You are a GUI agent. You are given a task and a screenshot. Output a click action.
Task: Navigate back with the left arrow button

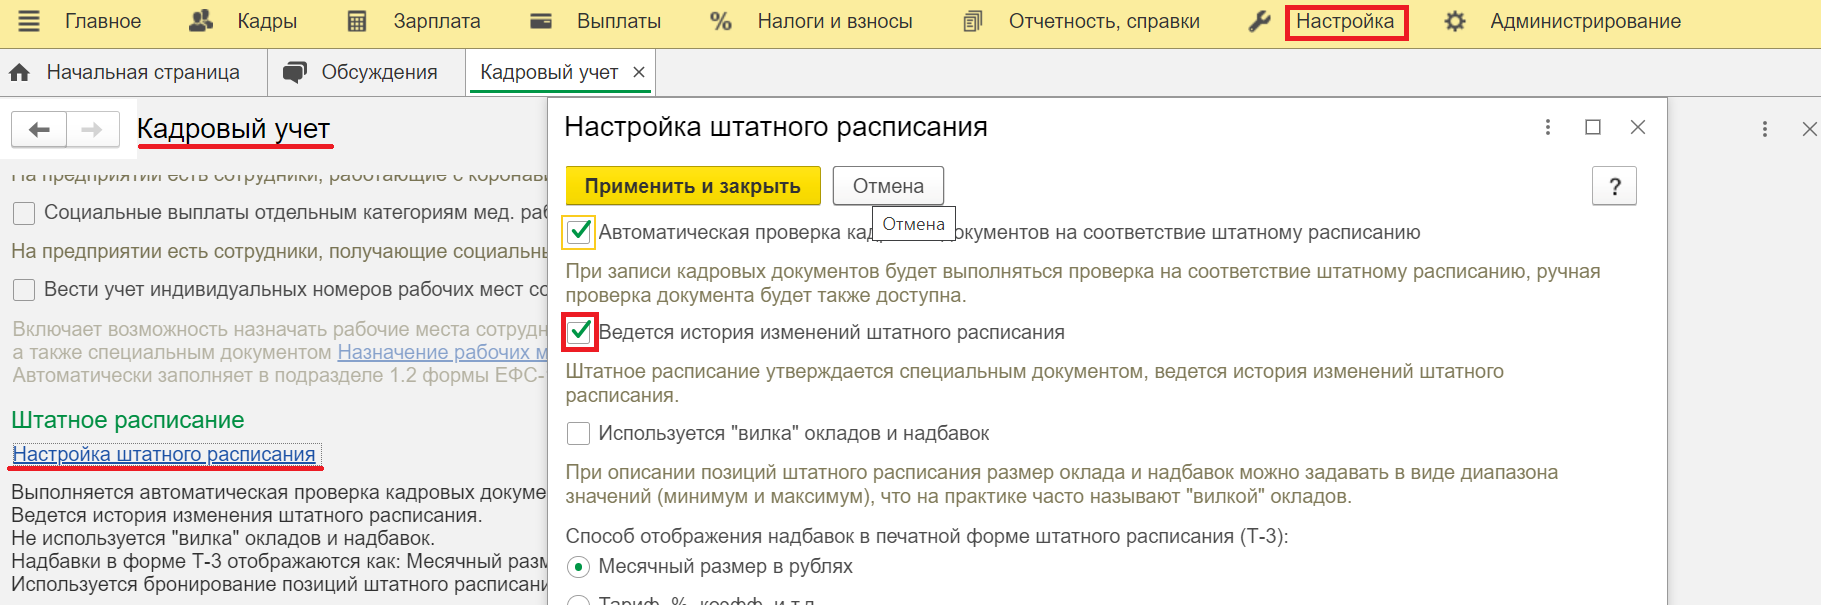(x=39, y=129)
